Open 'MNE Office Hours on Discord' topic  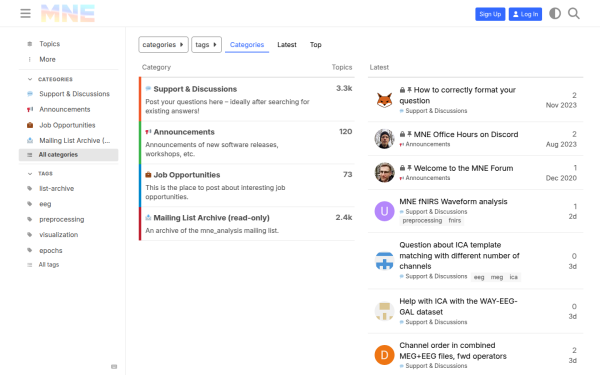click(x=466, y=134)
